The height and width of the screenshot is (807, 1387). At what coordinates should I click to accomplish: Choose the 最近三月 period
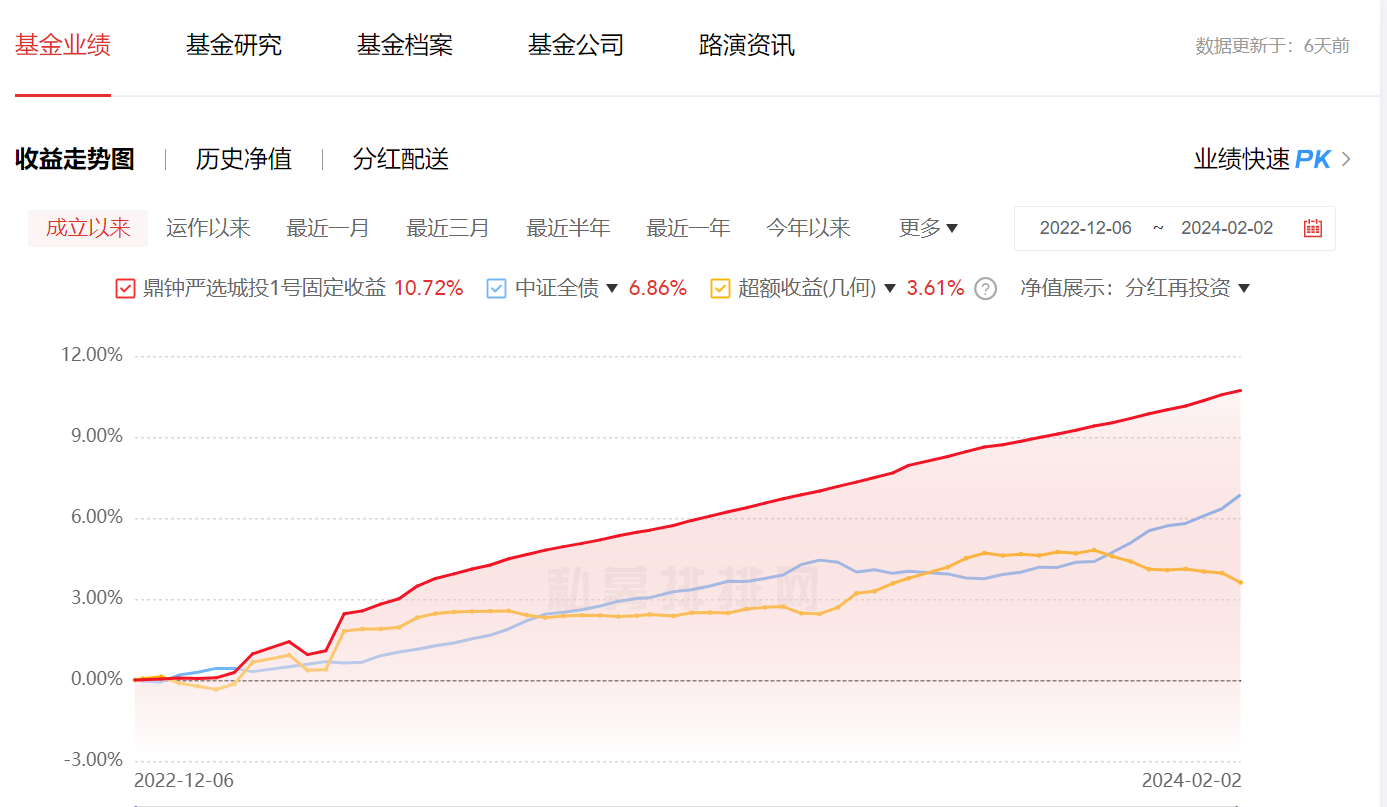(448, 228)
